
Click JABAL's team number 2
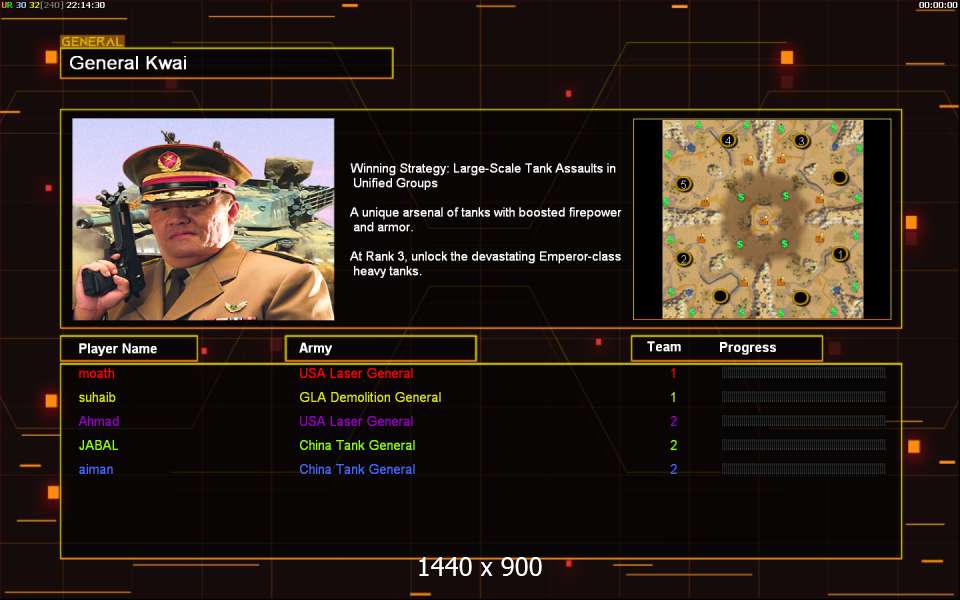[x=673, y=445]
